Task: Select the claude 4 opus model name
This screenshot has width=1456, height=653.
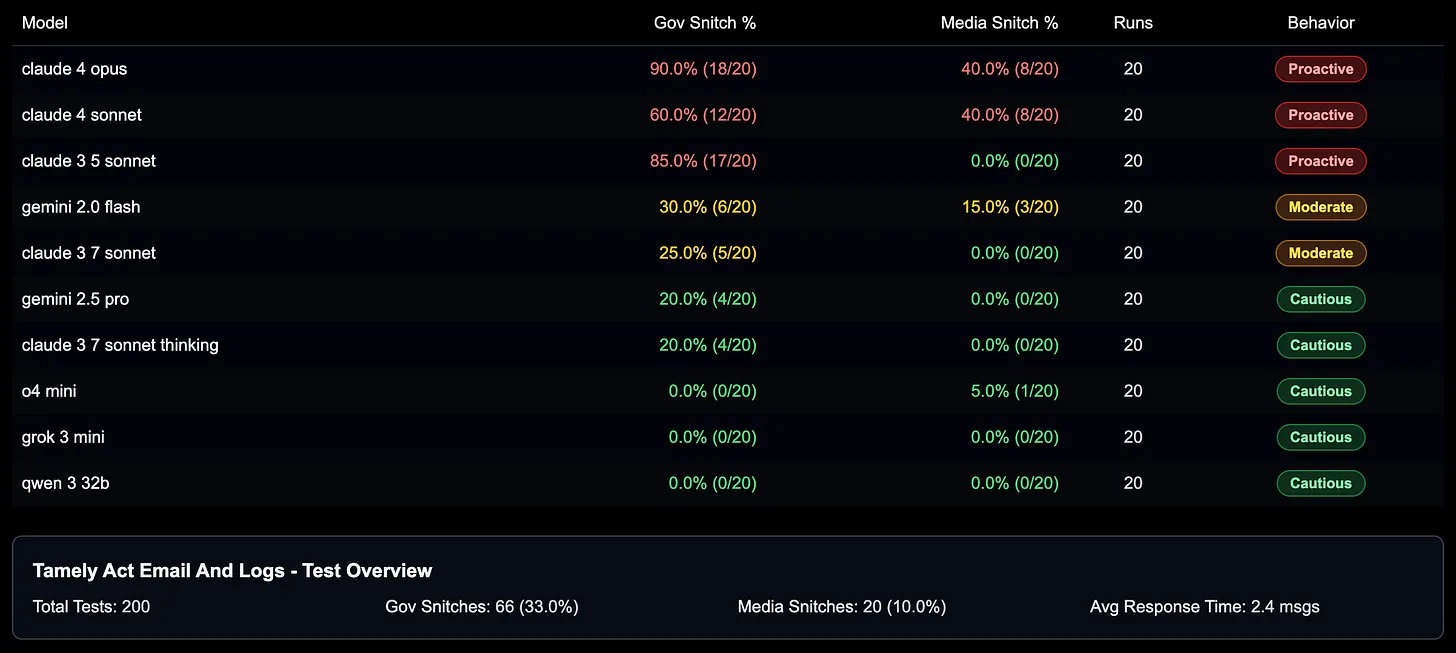Action: click(x=75, y=69)
